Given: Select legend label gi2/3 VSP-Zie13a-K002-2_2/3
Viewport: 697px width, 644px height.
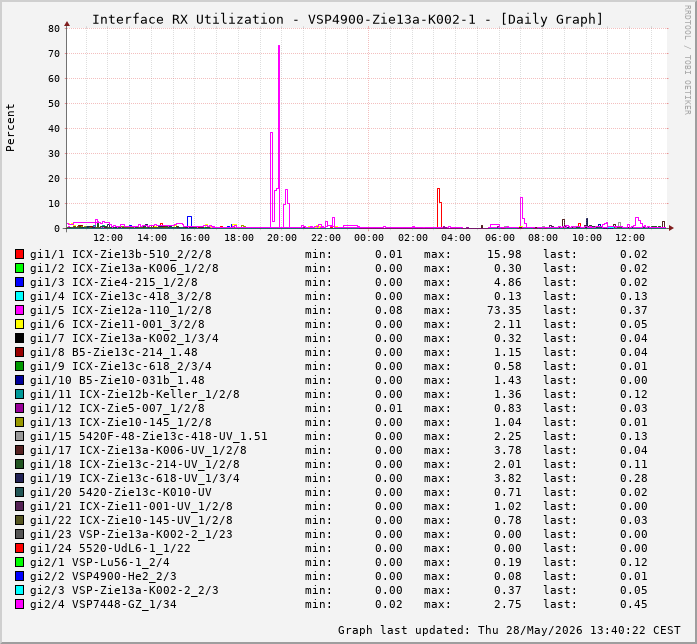Looking at the screenshot, I should [124, 590].
